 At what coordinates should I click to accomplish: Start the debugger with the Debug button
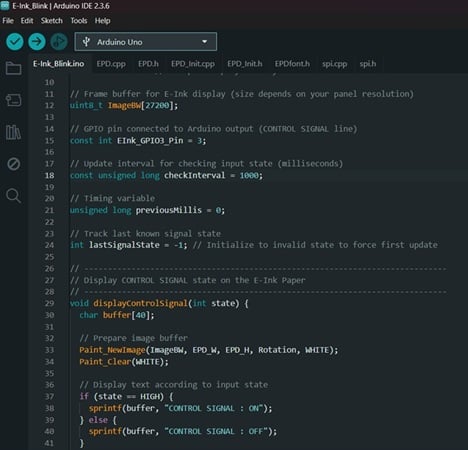coord(59,42)
